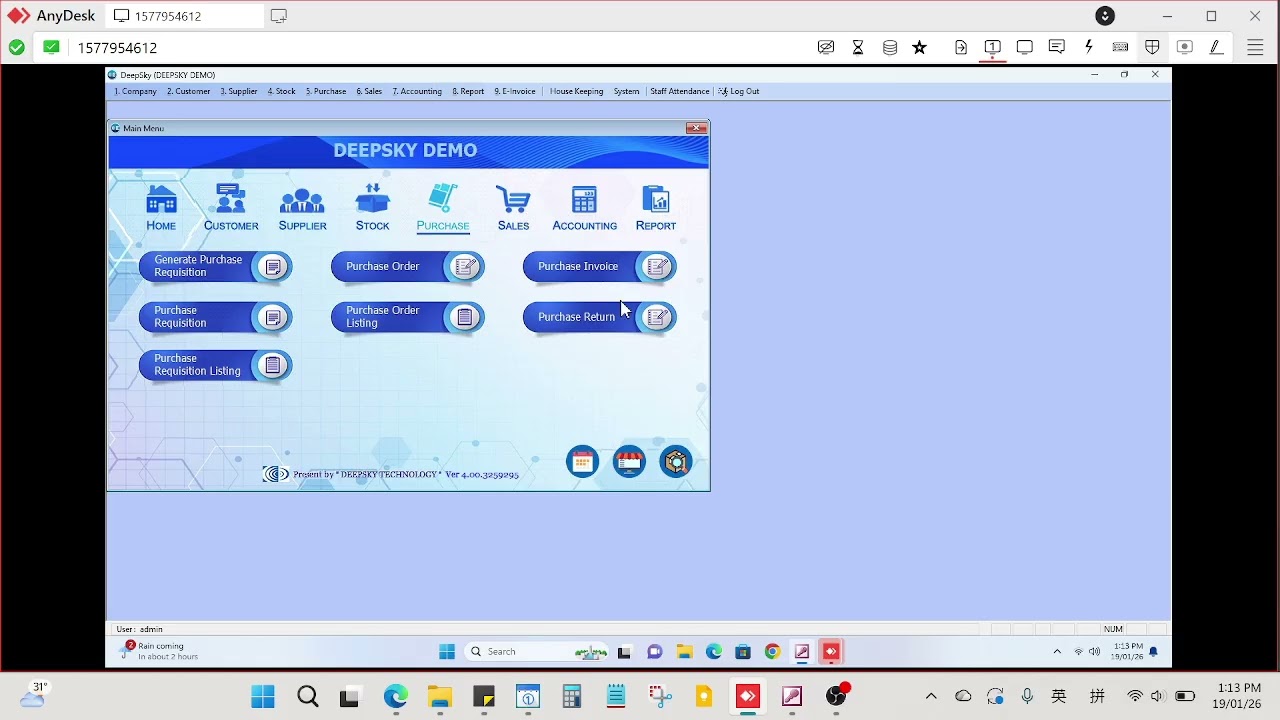
Task: Open the Report module icon
Action: pyautogui.click(x=656, y=208)
